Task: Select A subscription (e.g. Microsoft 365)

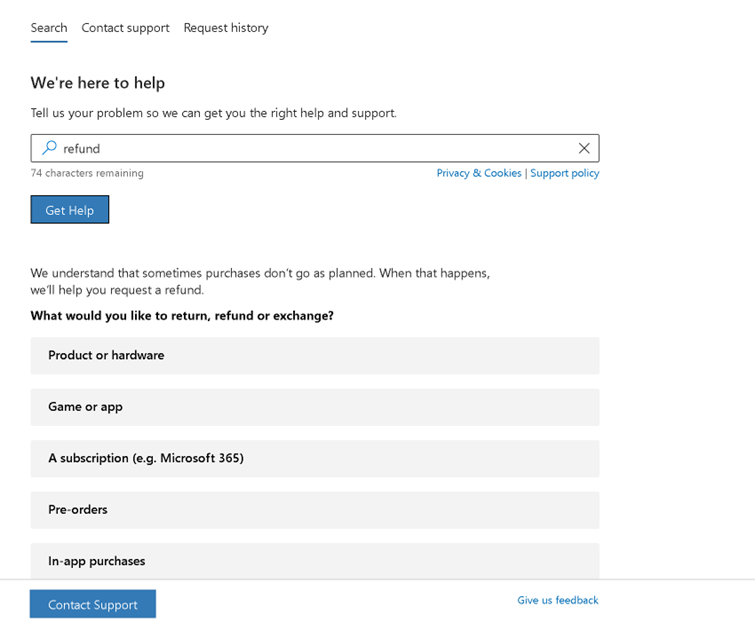Action: (x=315, y=459)
